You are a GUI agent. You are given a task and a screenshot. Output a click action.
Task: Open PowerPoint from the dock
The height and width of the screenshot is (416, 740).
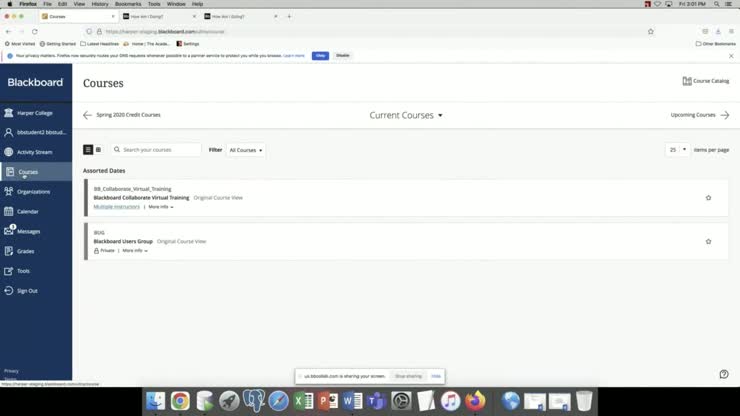pos(328,401)
